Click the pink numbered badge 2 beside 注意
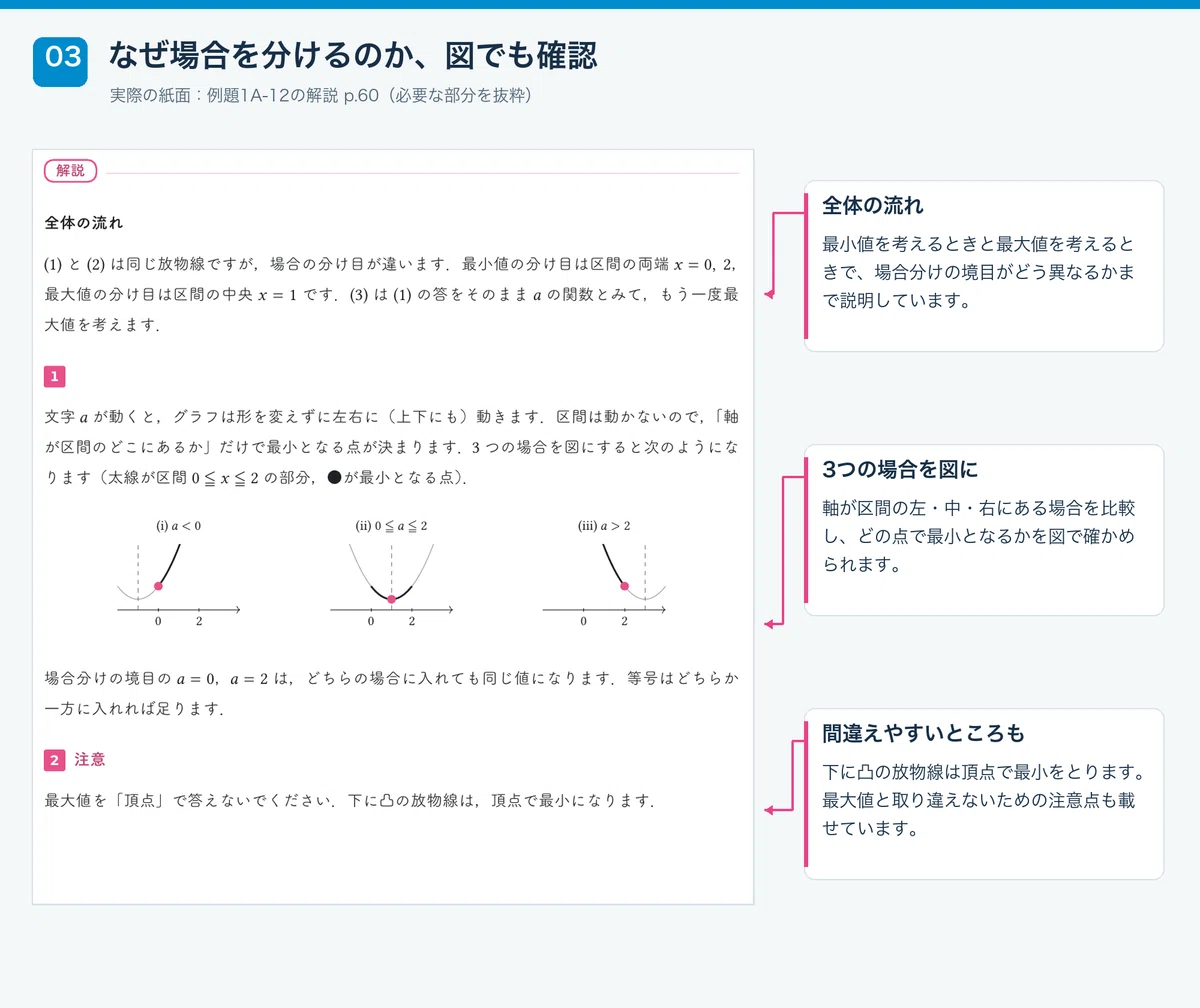The image size is (1200, 1008). click(55, 760)
